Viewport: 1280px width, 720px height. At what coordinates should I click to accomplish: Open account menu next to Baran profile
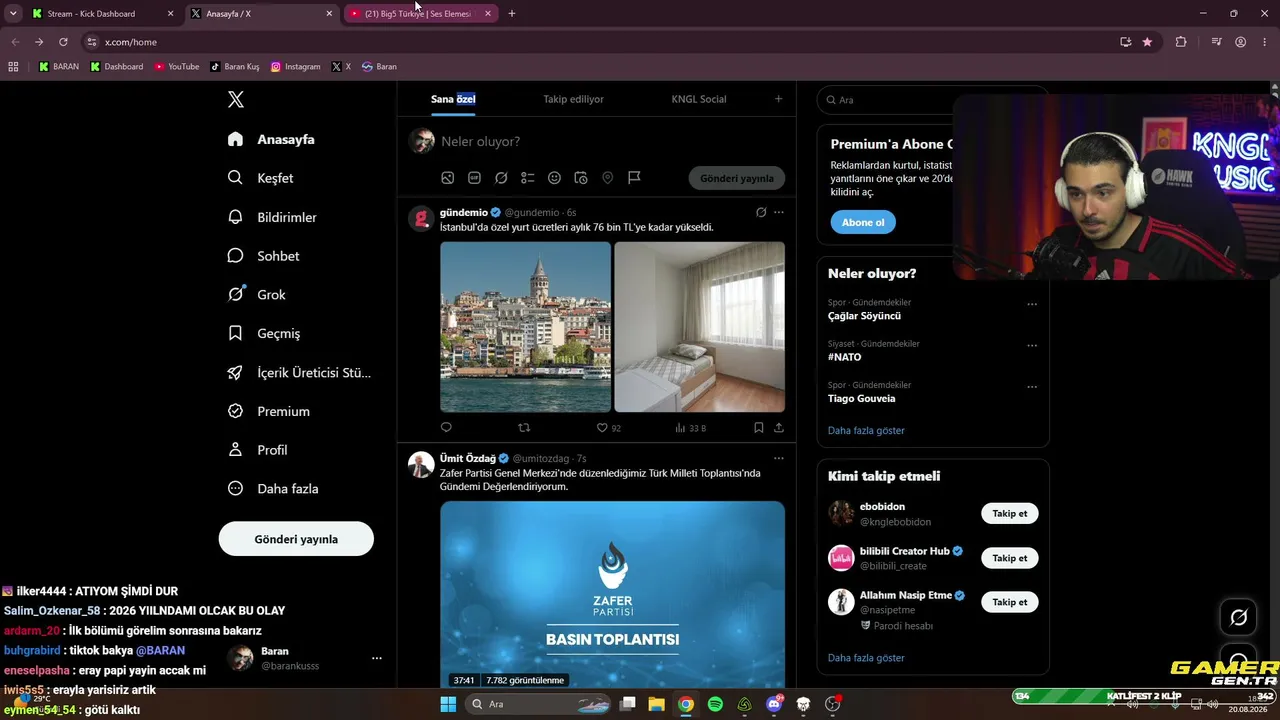pyautogui.click(x=377, y=658)
